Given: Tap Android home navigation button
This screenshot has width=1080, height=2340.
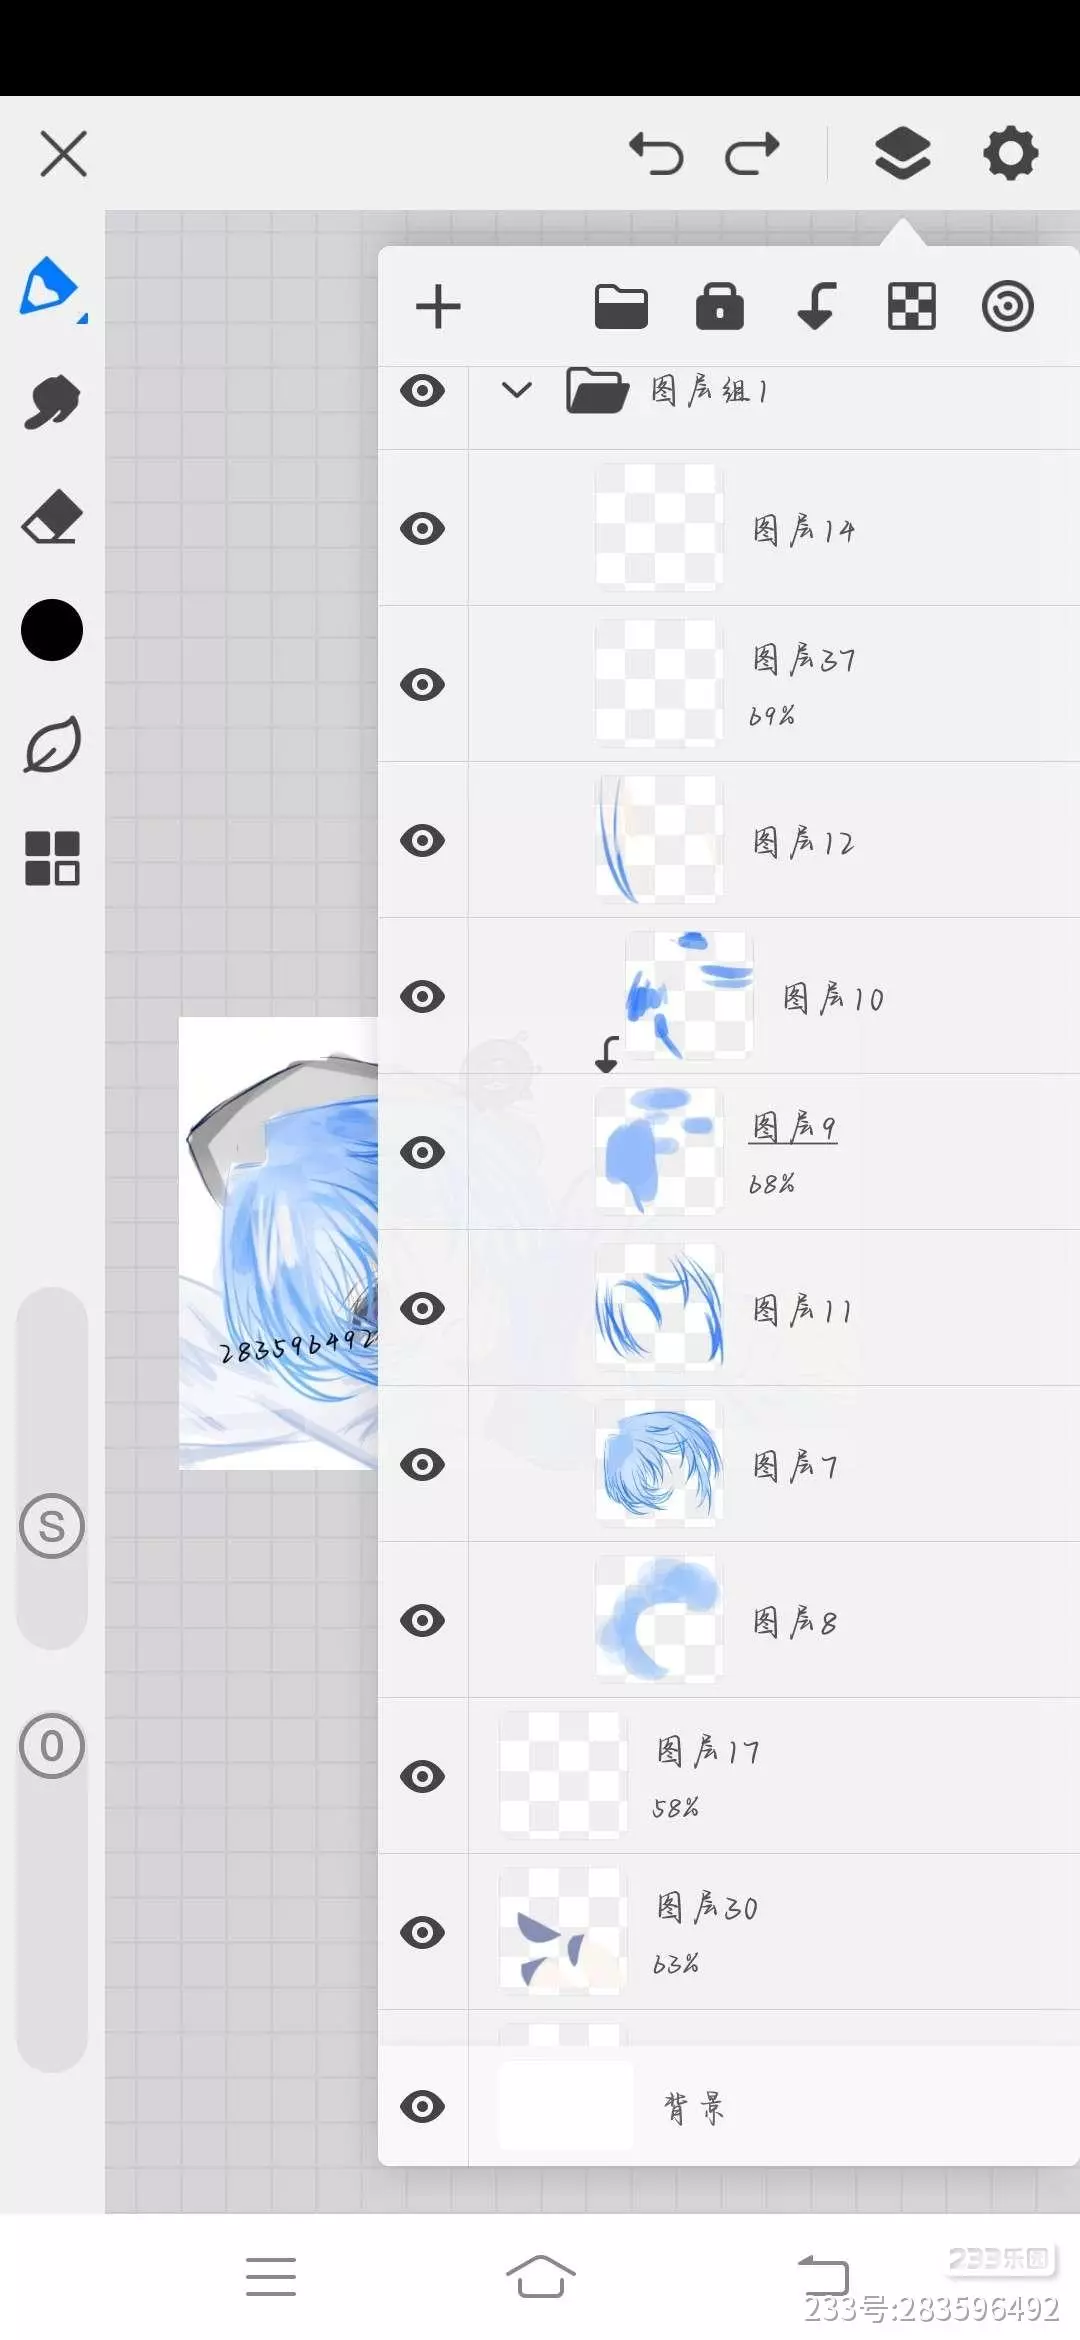Looking at the screenshot, I should 540,2277.
